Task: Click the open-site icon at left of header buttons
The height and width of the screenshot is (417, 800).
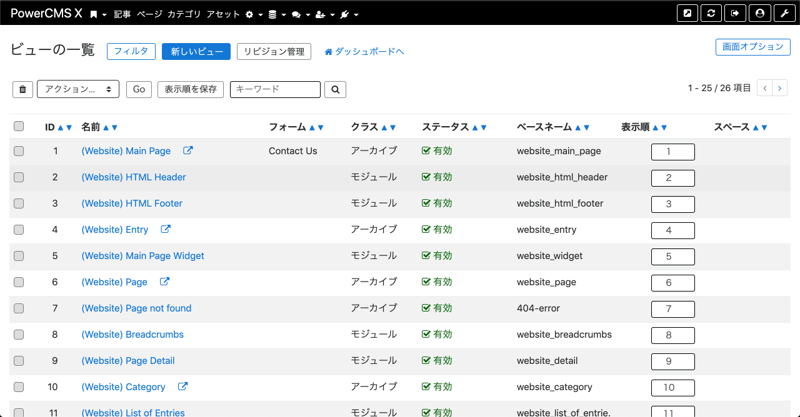Action: click(687, 14)
